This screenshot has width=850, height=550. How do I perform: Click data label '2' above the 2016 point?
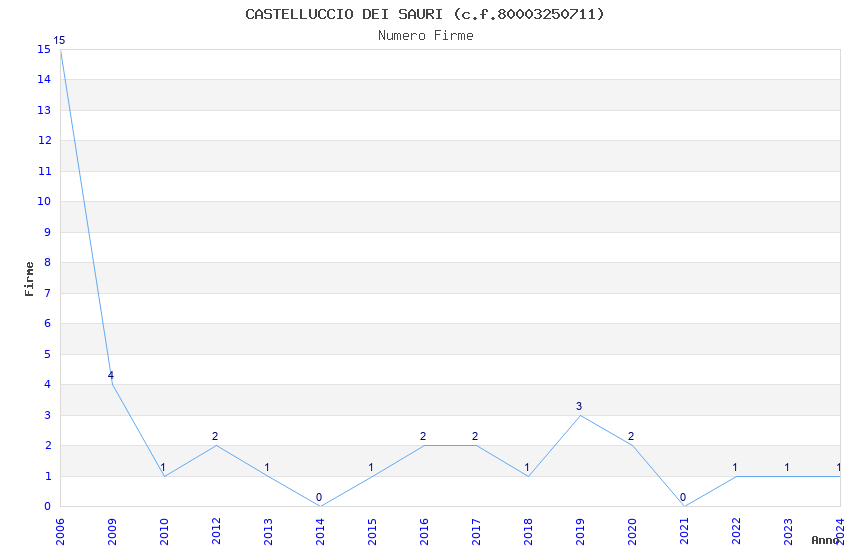click(423, 436)
